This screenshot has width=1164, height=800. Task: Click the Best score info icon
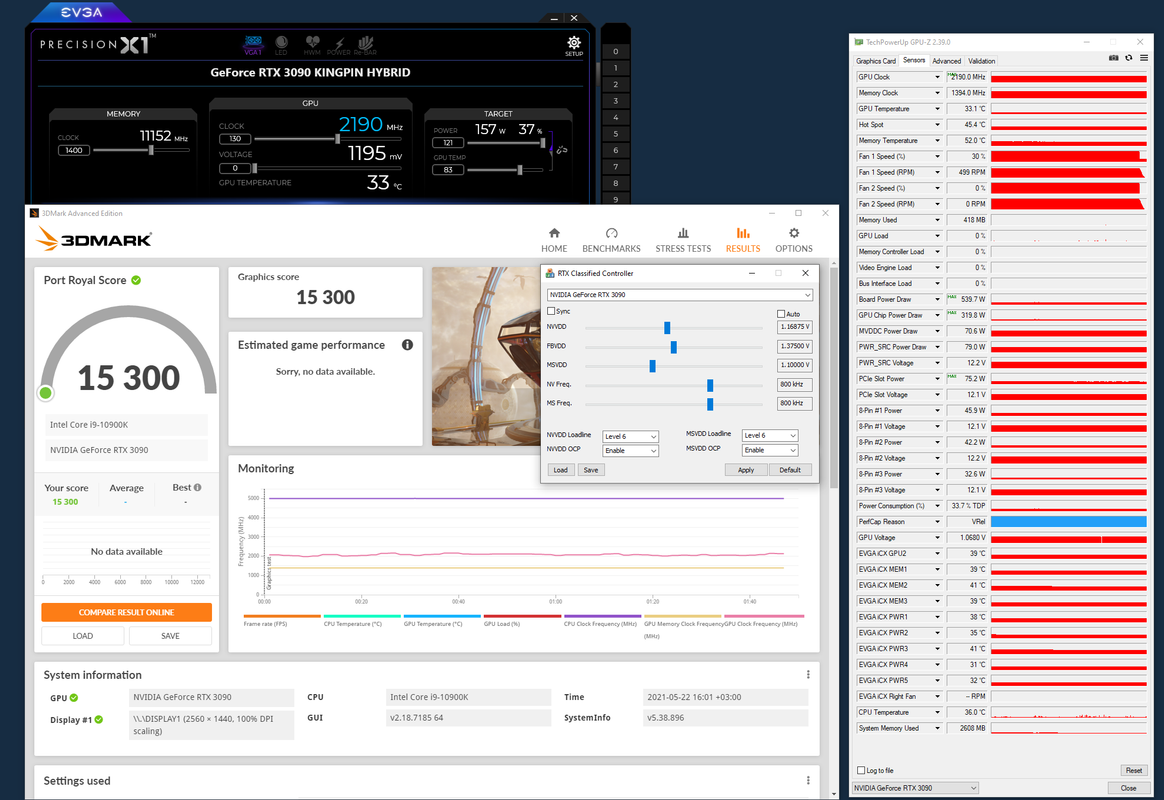197,488
